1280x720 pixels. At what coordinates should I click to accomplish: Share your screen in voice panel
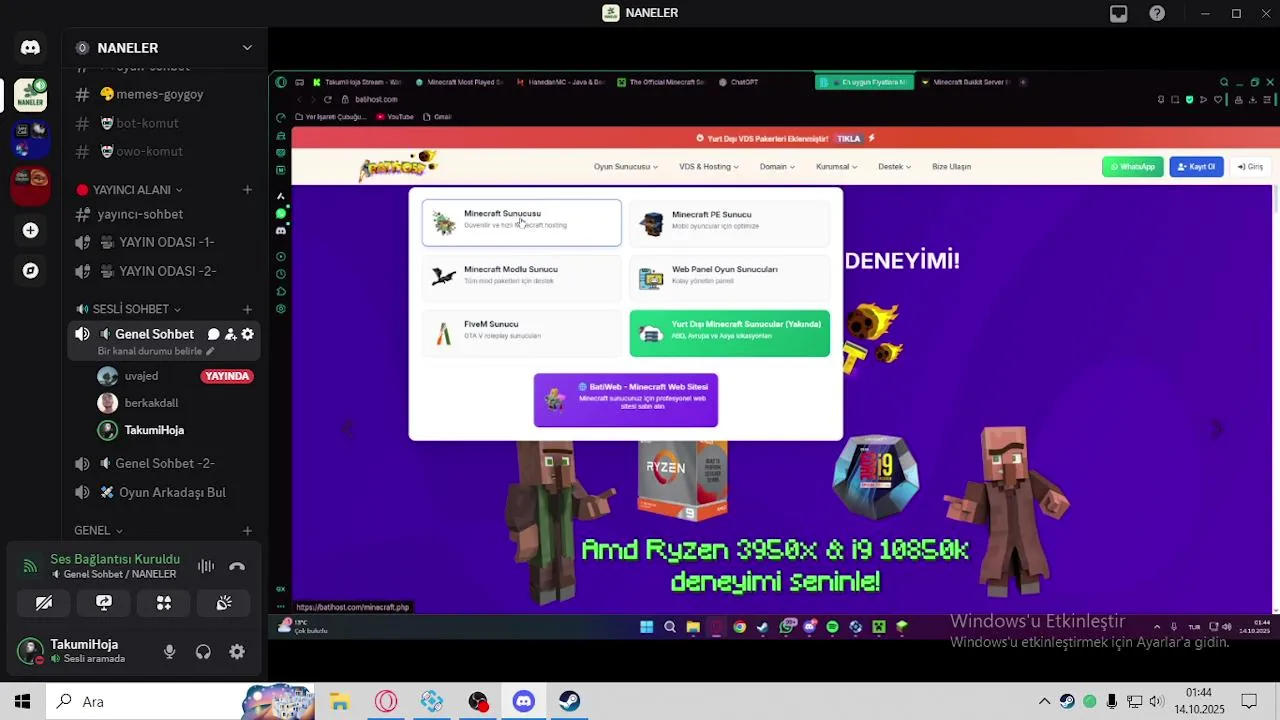104,603
